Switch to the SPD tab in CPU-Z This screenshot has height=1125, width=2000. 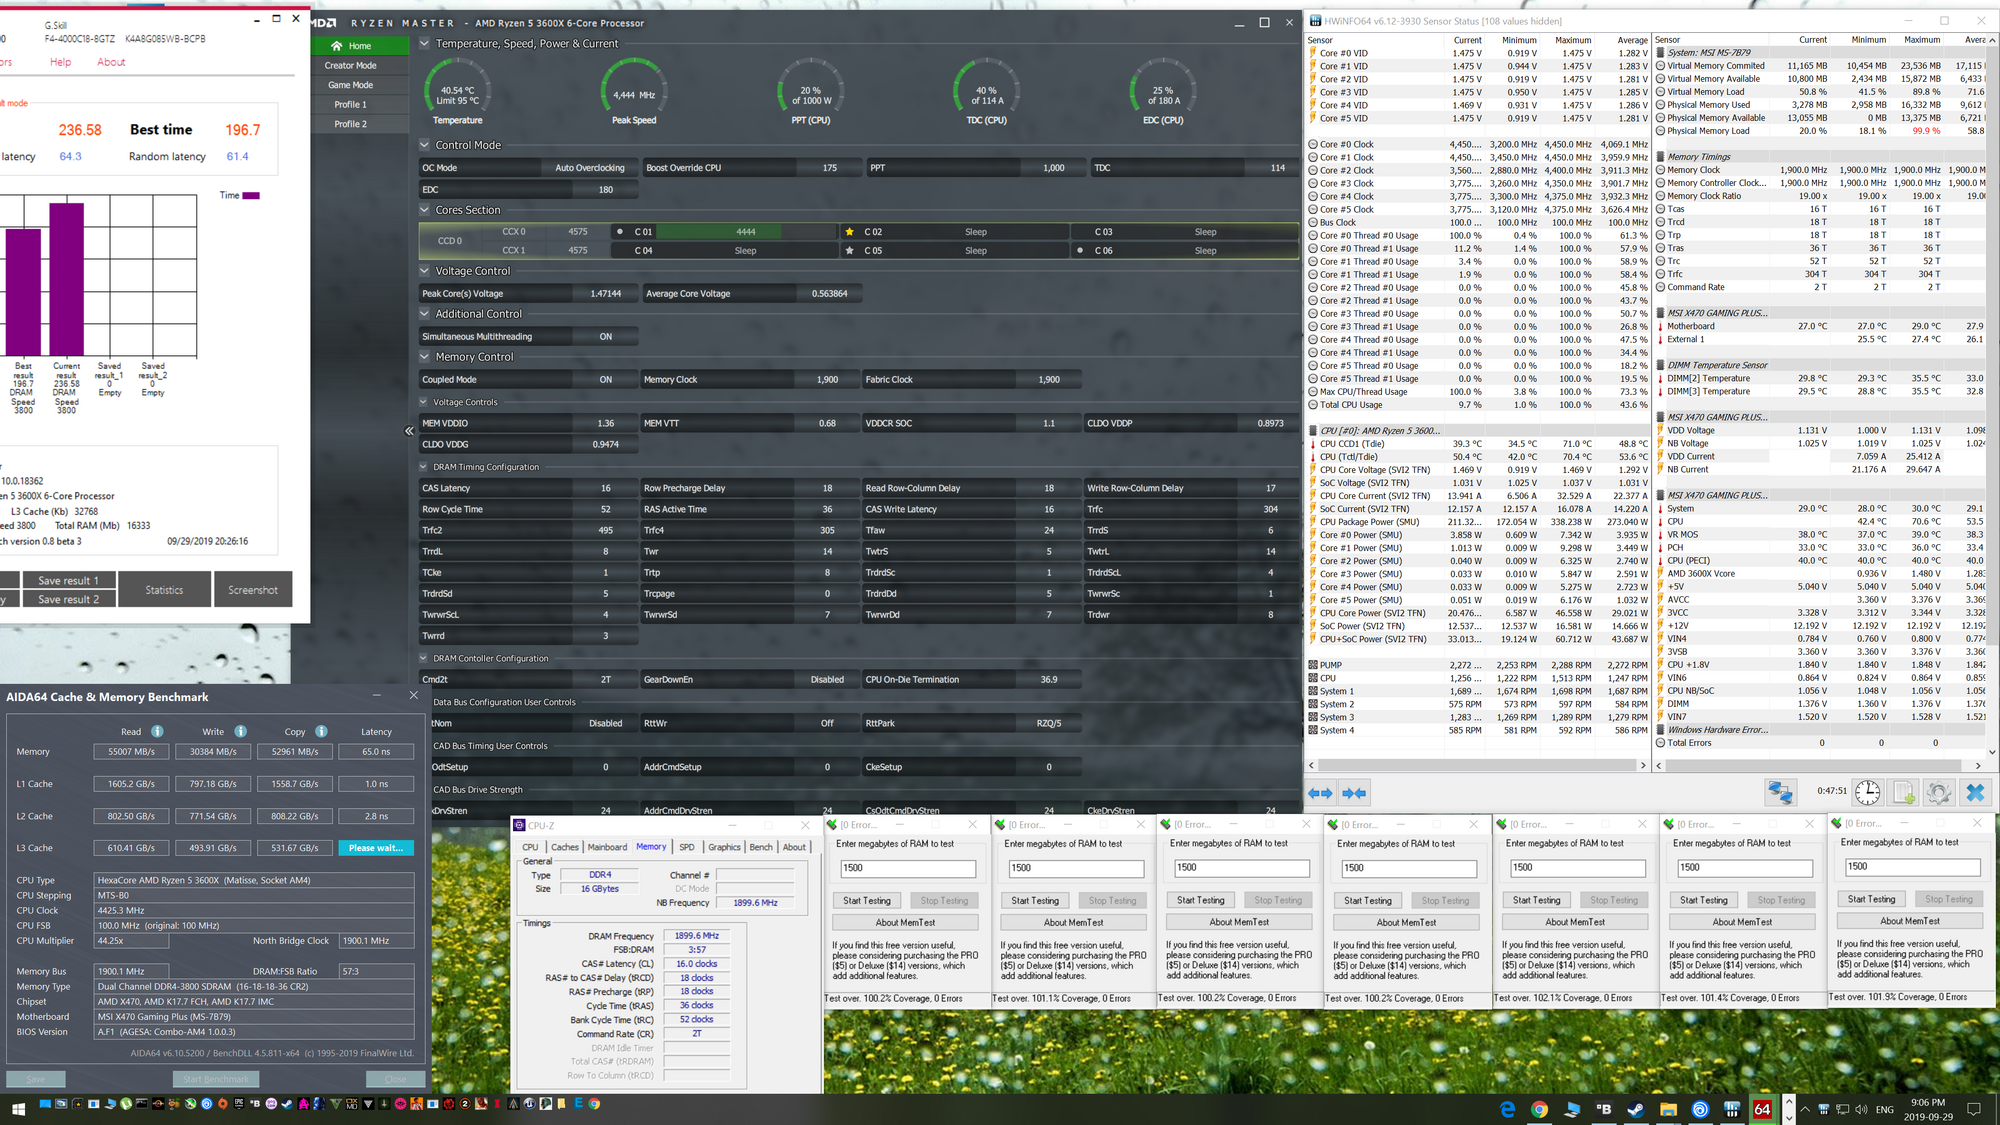pos(687,847)
